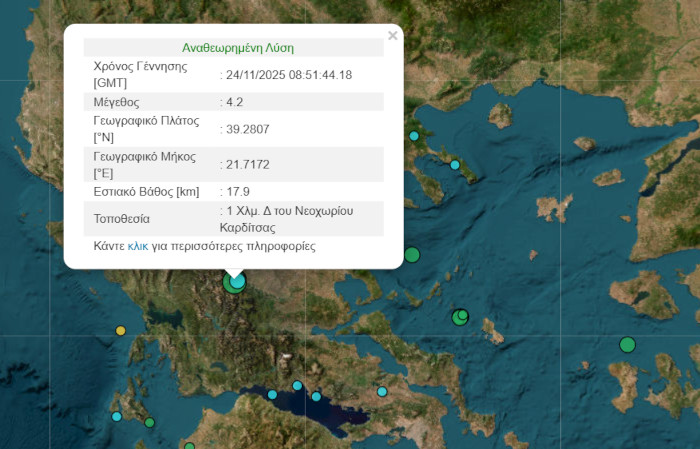
Task: Click the latitude value 39.2807
Action: 247,129
